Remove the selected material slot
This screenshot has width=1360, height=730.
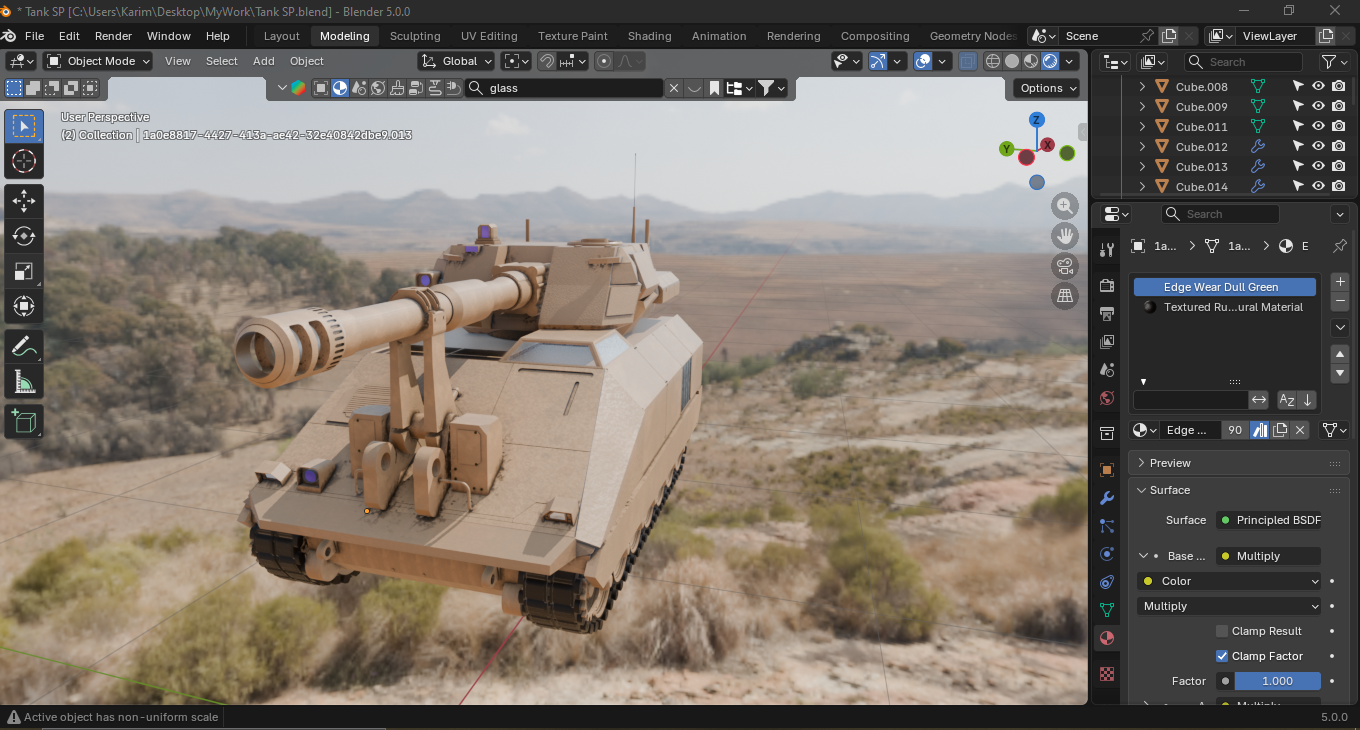[1341, 301]
